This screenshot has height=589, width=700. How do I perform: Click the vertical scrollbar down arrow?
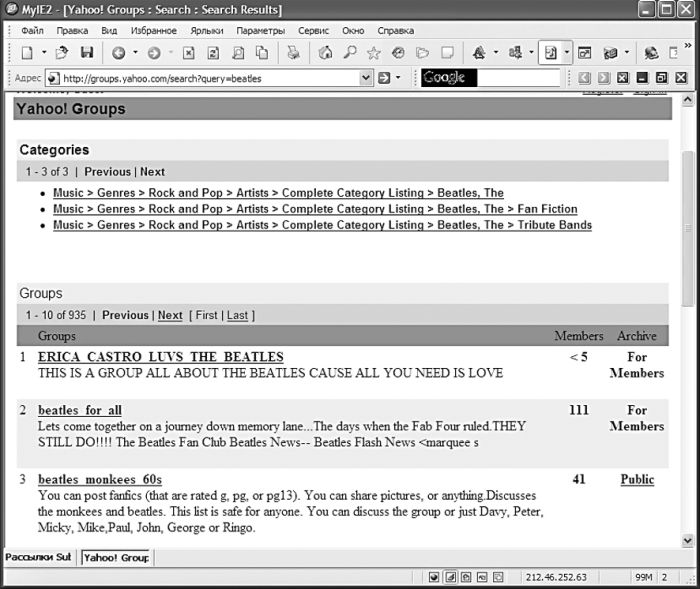coord(687,540)
